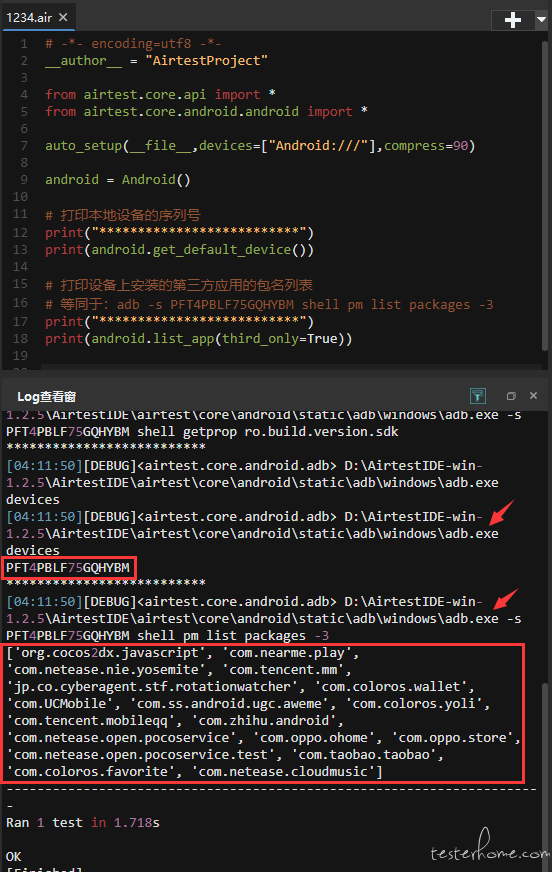
Task: Click the list_app(third_only=True) print line
Action: (198, 339)
